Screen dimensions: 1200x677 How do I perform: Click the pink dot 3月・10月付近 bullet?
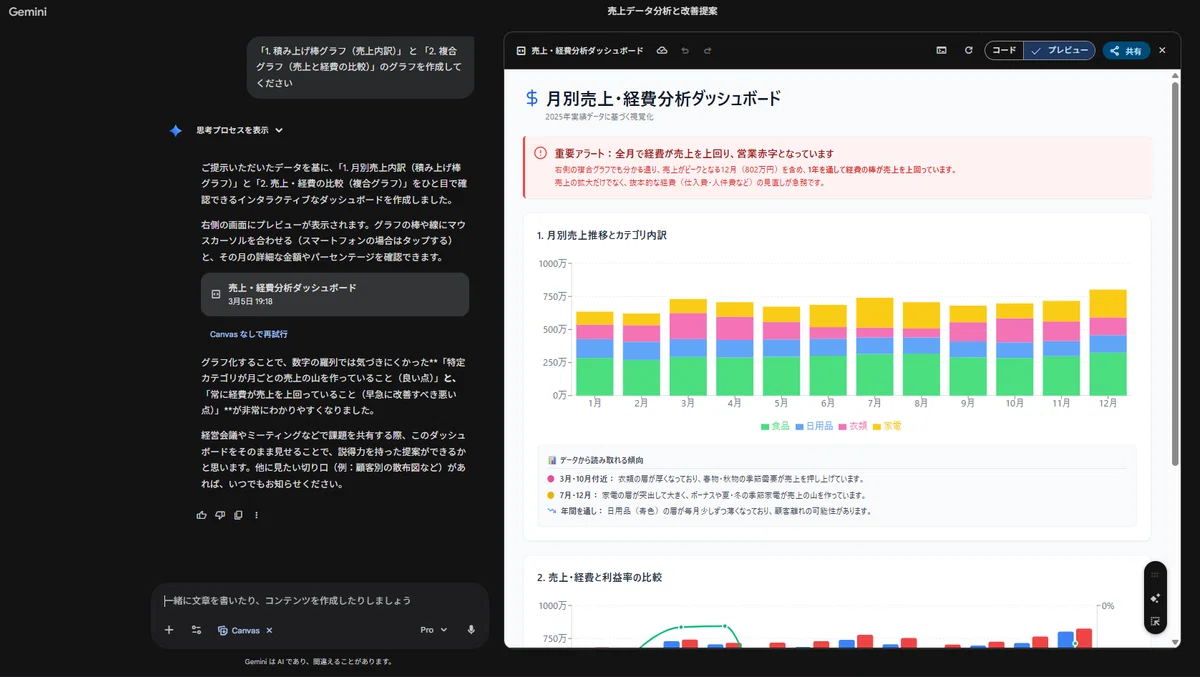click(551, 479)
